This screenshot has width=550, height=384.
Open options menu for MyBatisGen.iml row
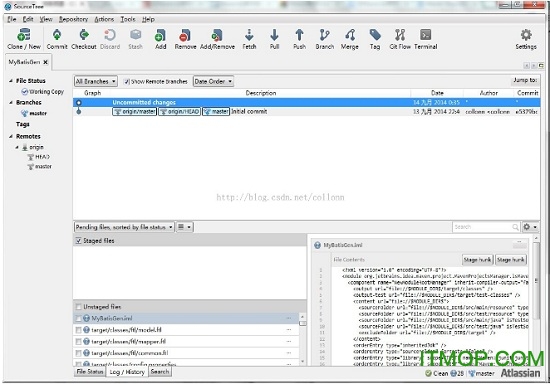[x=289, y=318]
